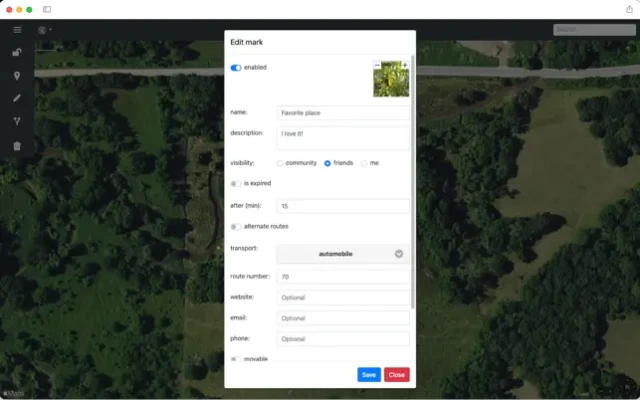Click the trash delete icon
The image size is (640, 400).
pos(17,146)
